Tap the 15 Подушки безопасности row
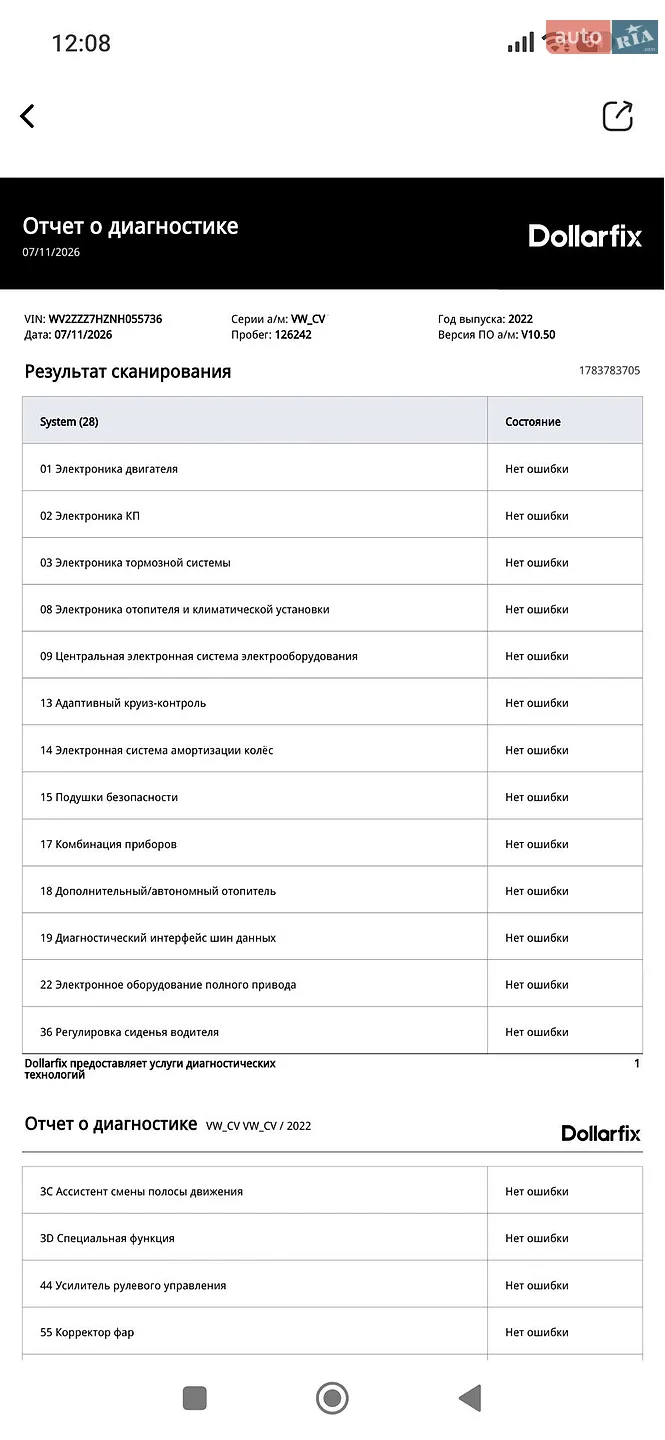665x1440 pixels. (332, 797)
